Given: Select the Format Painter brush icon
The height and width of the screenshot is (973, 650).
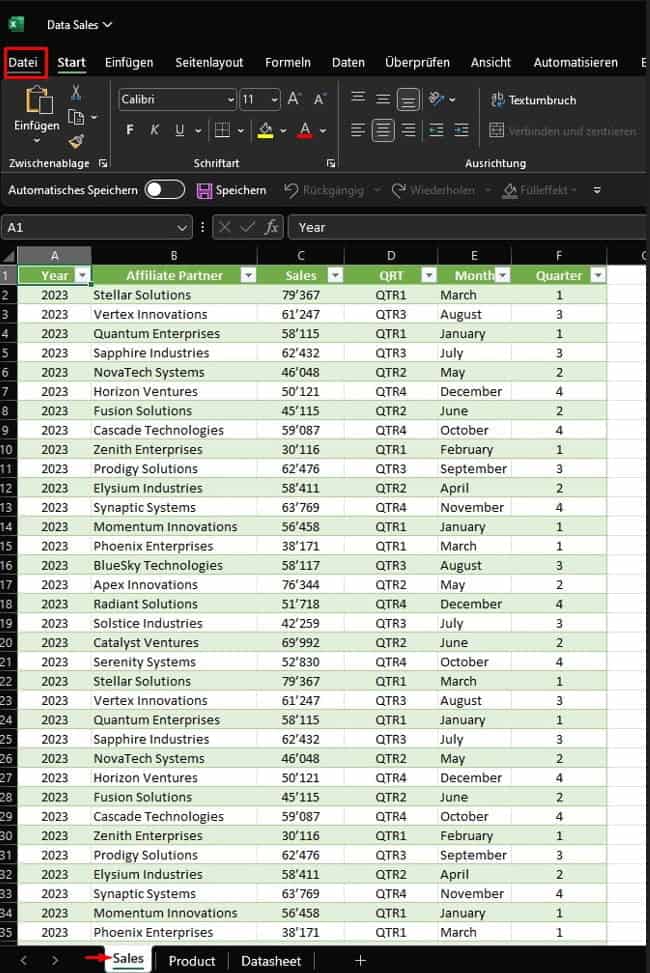Looking at the screenshot, I should click(x=76, y=141).
